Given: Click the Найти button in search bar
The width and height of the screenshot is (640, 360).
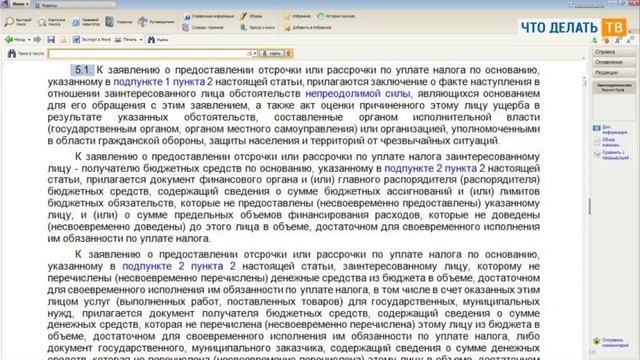Looking at the screenshot, I should click(272, 53).
